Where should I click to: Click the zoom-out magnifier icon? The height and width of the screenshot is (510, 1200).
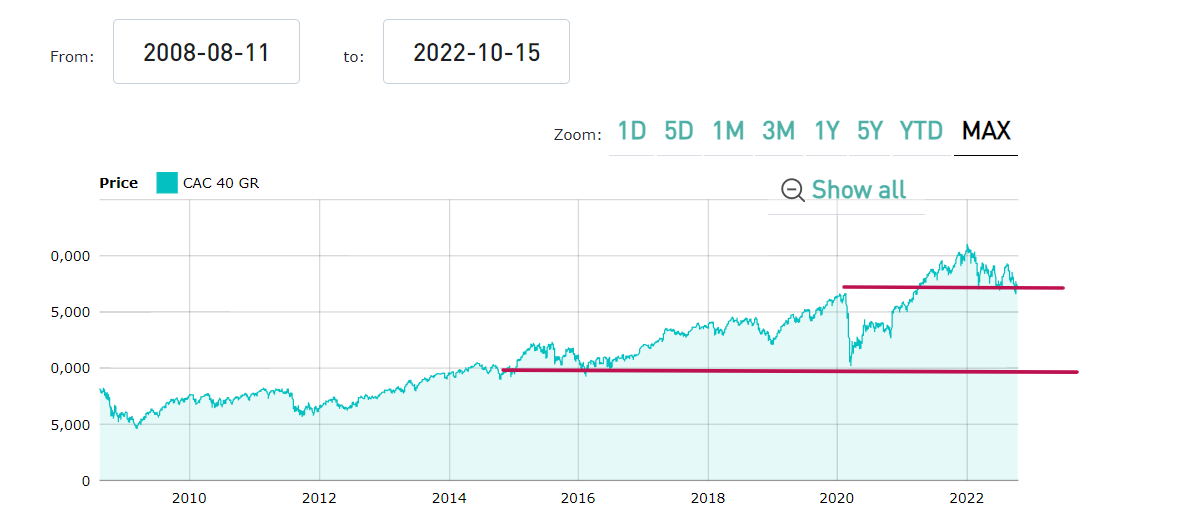(793, 190)
